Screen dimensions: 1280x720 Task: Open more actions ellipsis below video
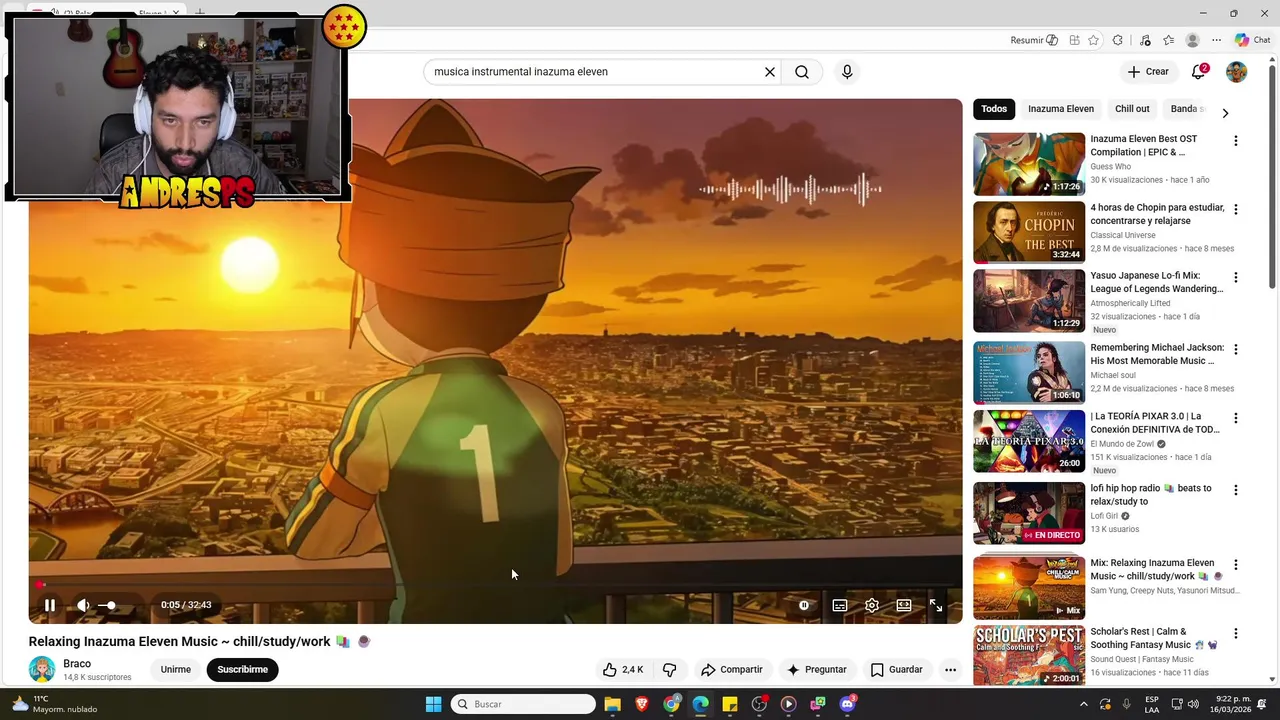(x=951, y=670)
